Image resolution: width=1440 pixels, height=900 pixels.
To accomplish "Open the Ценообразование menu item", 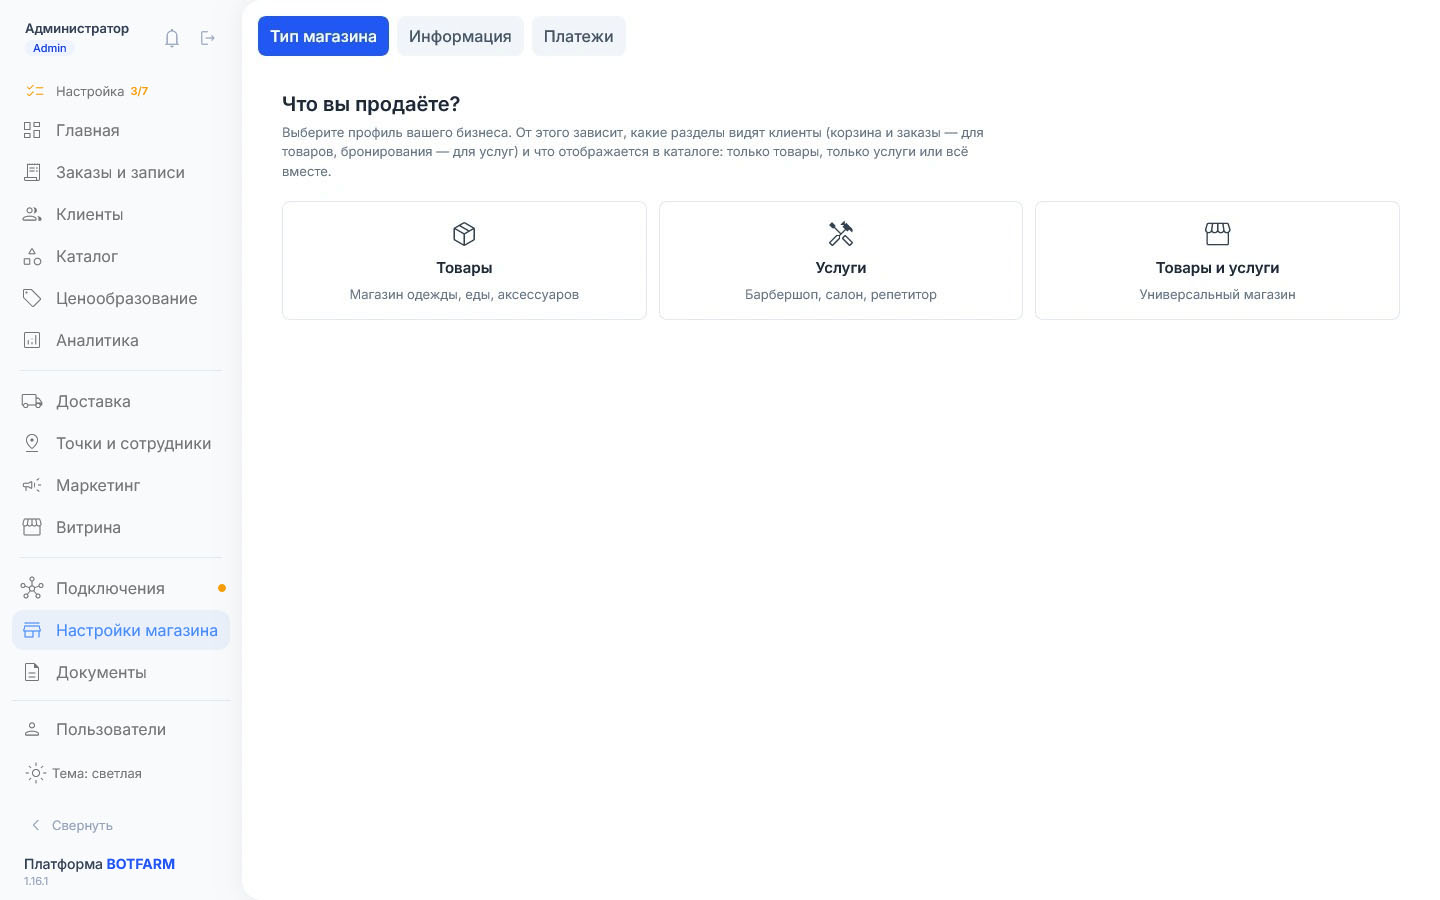I will [x=121, y=298].
